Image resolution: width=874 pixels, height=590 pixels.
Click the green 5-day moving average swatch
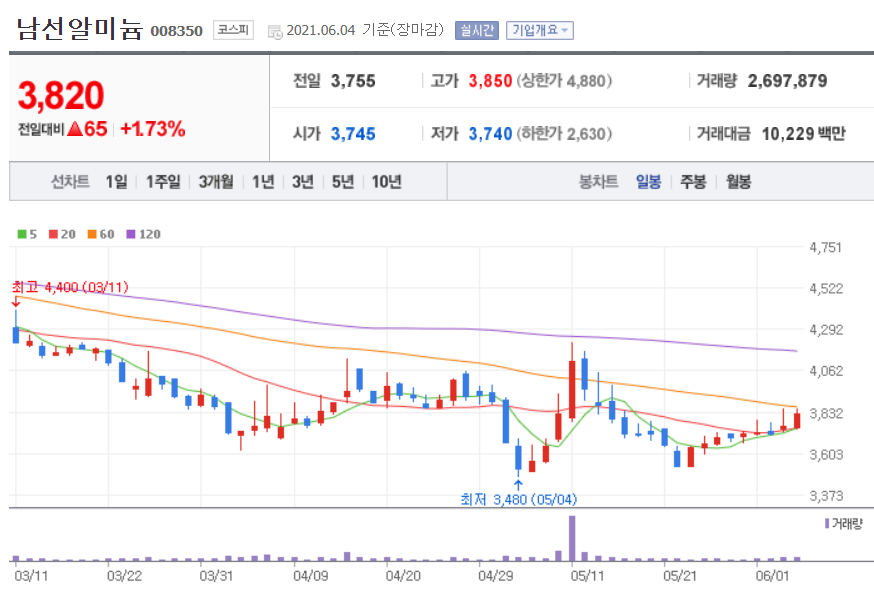[x=22, y=234]
